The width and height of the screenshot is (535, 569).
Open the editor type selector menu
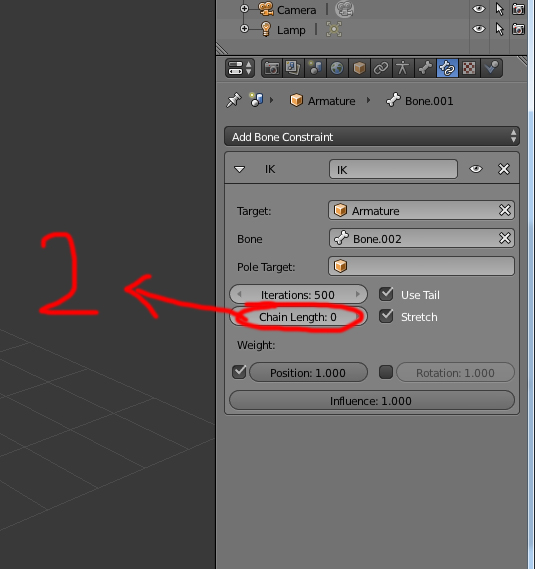pyautogui.click(x=240, y=68)
